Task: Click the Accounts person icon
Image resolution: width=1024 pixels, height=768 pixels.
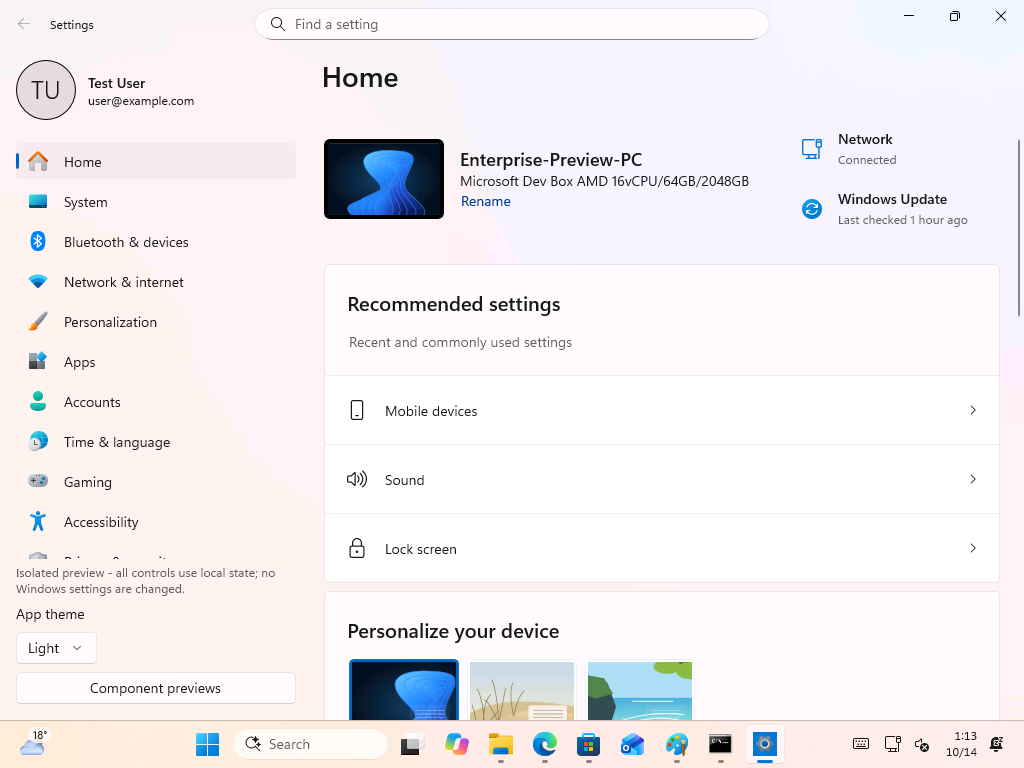Action: [x=38, y=402]
